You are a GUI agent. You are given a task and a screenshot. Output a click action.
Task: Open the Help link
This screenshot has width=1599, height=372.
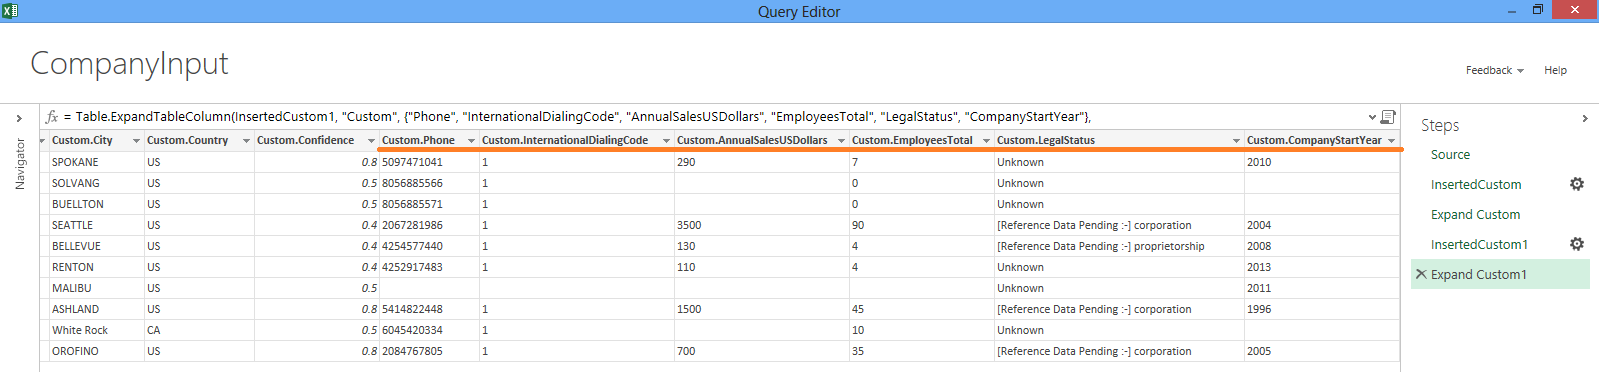[1555, 70]
